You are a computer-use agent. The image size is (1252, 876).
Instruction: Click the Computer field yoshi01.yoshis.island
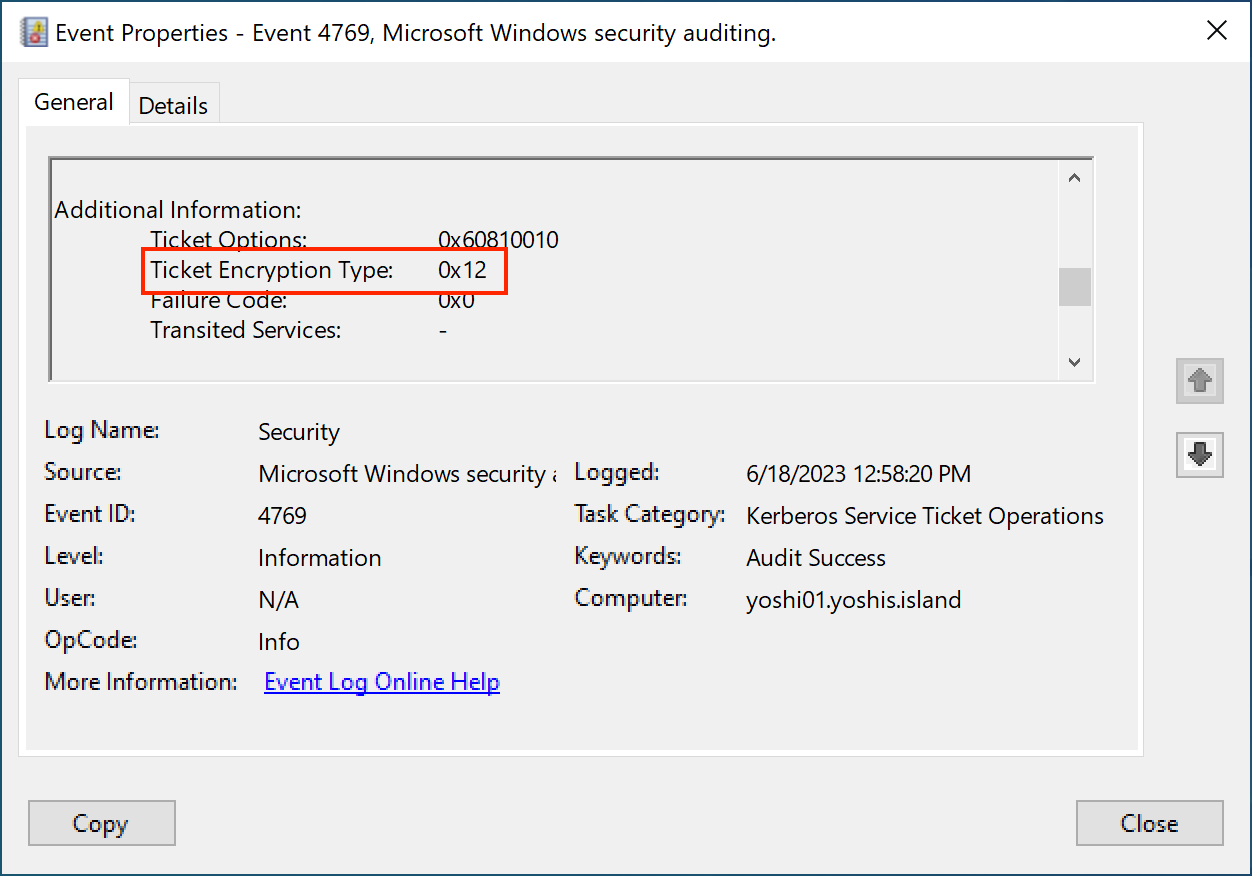point(853,600)
